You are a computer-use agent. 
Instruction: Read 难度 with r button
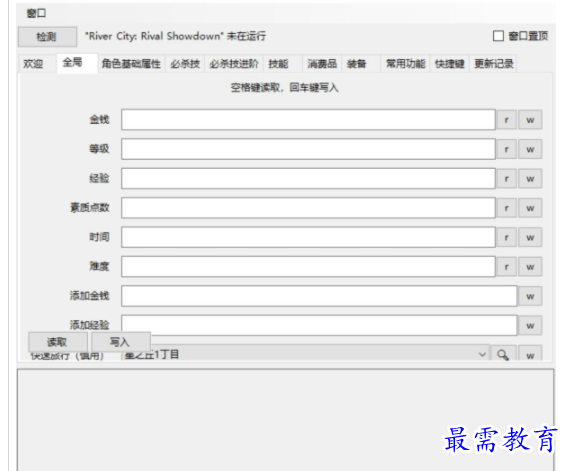[x=506, y=267]
